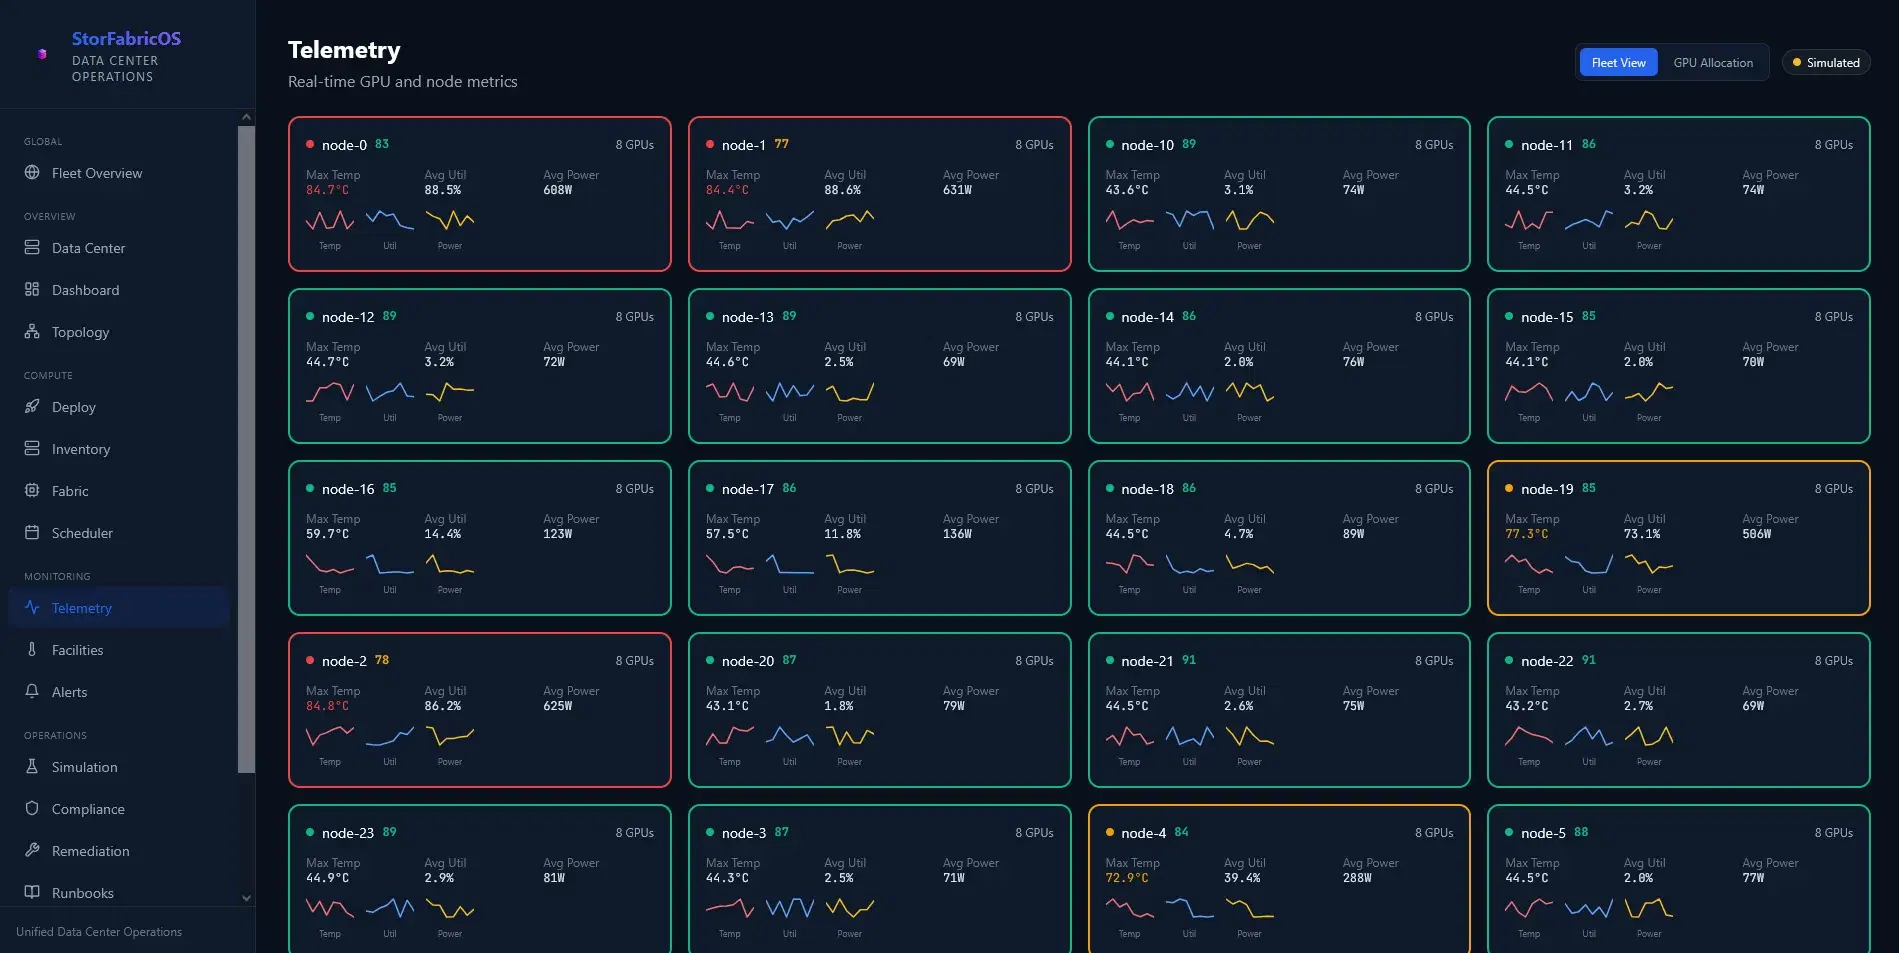
Task: Open the node-19 warning card
Action: coord(1678,538)
